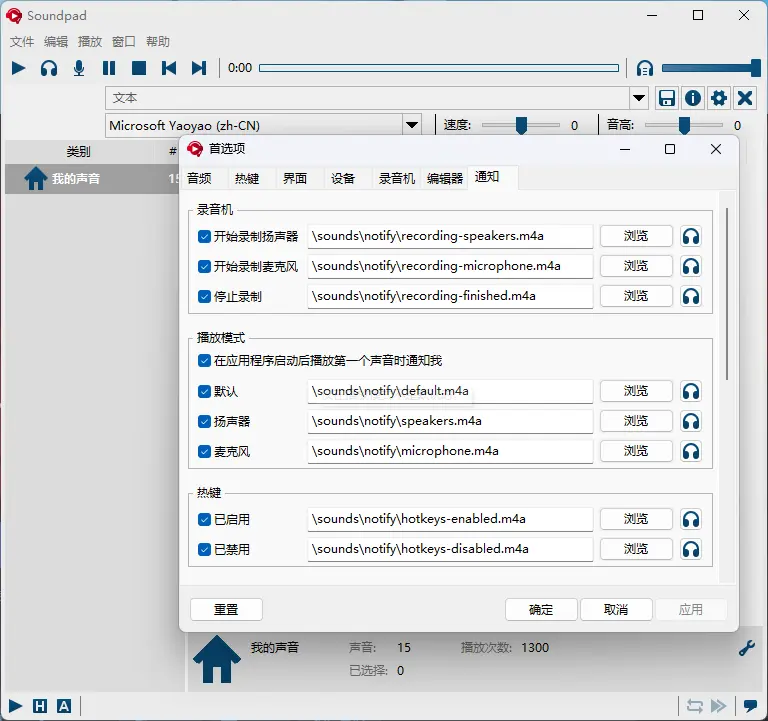Image resolution: width=768 pixels, height=721 pixels.
Task: Close the text-to-speech panel with X icon
Action: point(745,98)
